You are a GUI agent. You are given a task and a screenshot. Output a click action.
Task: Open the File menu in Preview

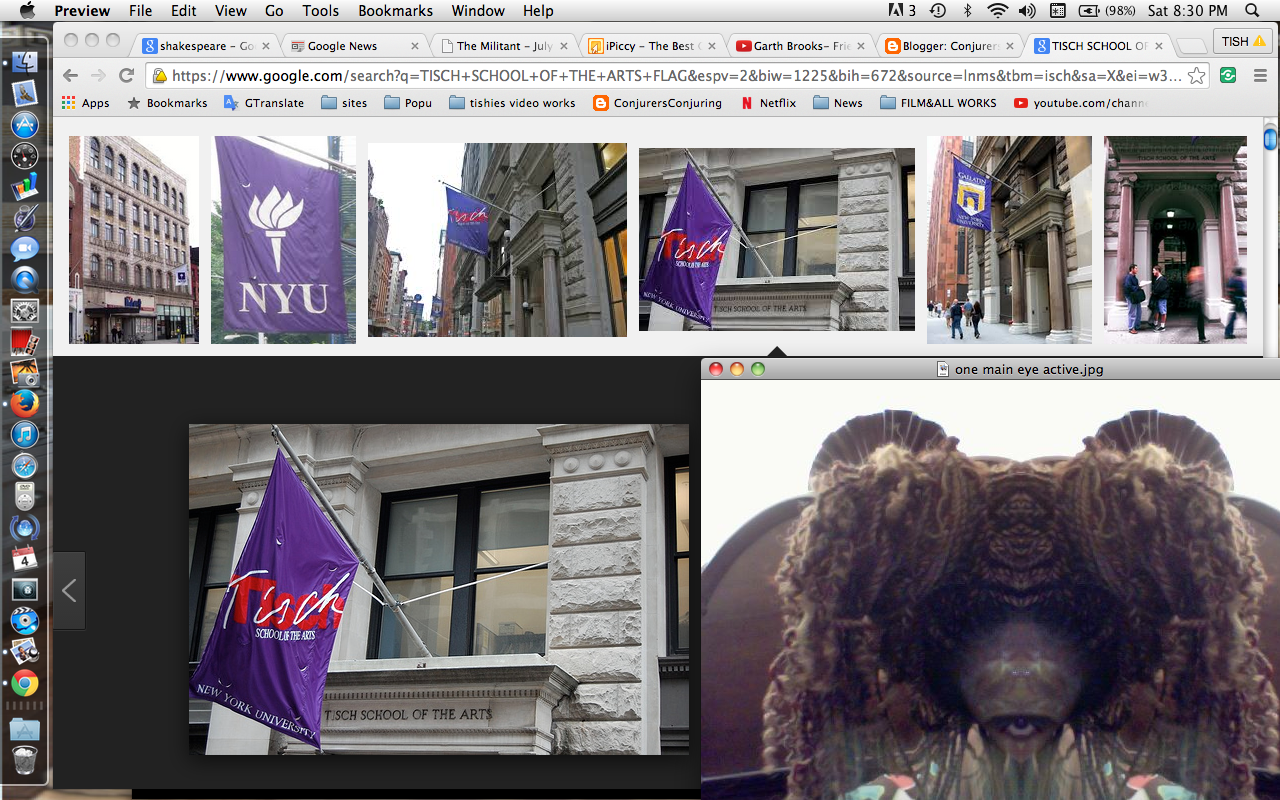click(140, 11)
